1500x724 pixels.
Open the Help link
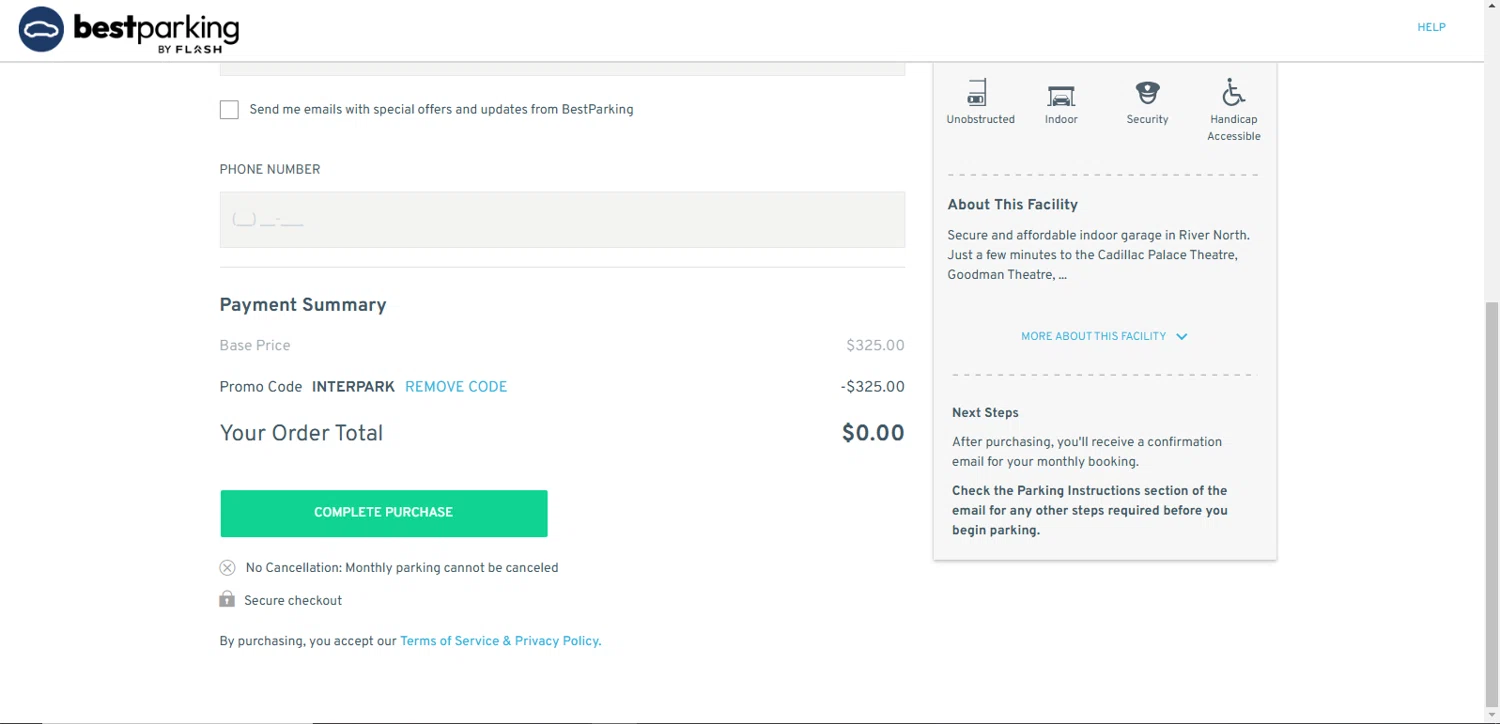(x=1431, y=27)
